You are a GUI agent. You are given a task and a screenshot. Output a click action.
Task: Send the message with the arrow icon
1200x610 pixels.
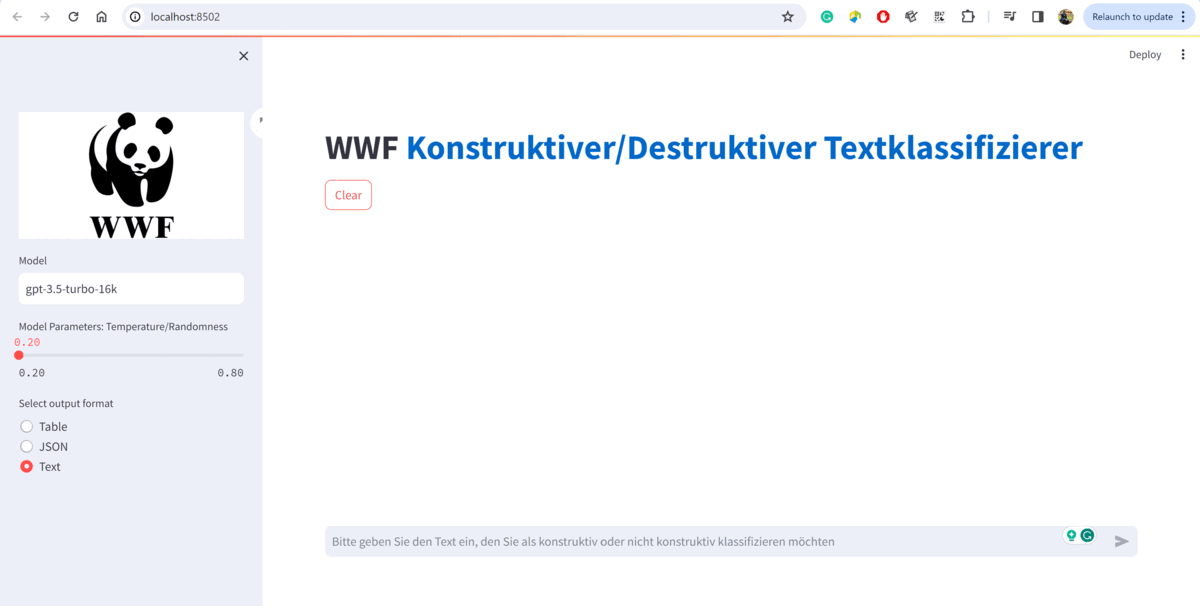pos(1121,541)
